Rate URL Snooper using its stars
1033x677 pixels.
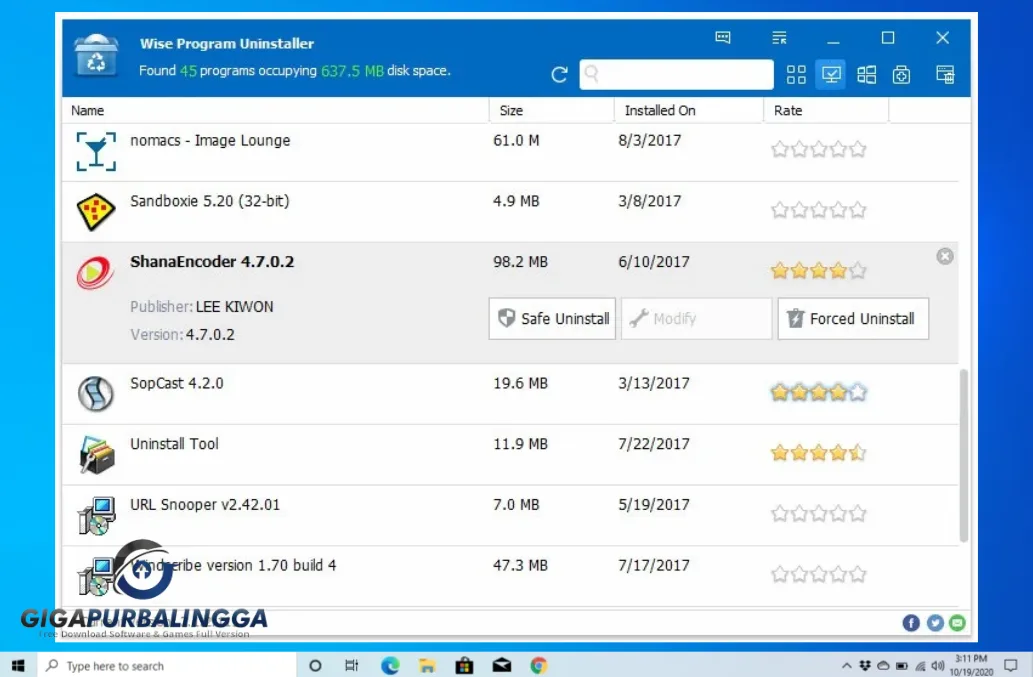tap(818, 514)
